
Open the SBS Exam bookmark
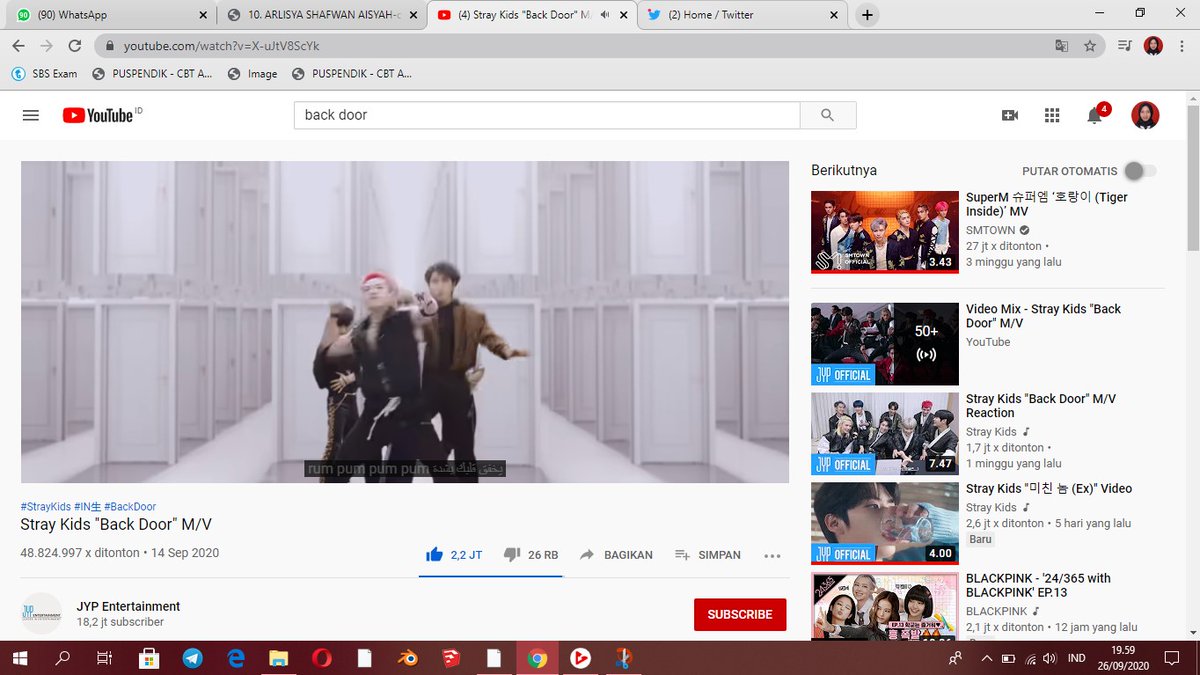pyautogui.click(x=44, y=74)
